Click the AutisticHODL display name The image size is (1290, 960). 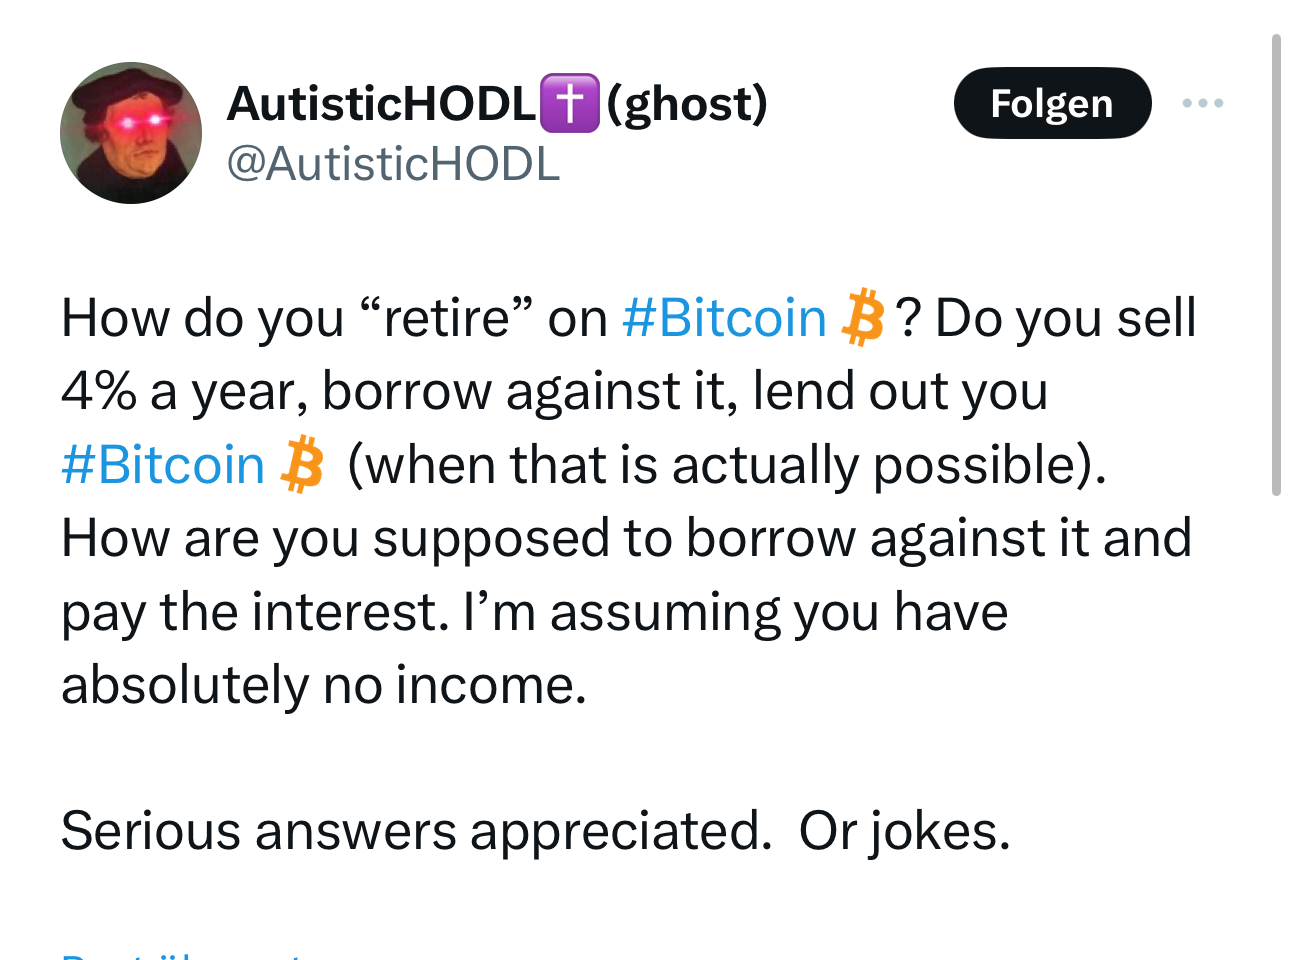pos(382,103)
